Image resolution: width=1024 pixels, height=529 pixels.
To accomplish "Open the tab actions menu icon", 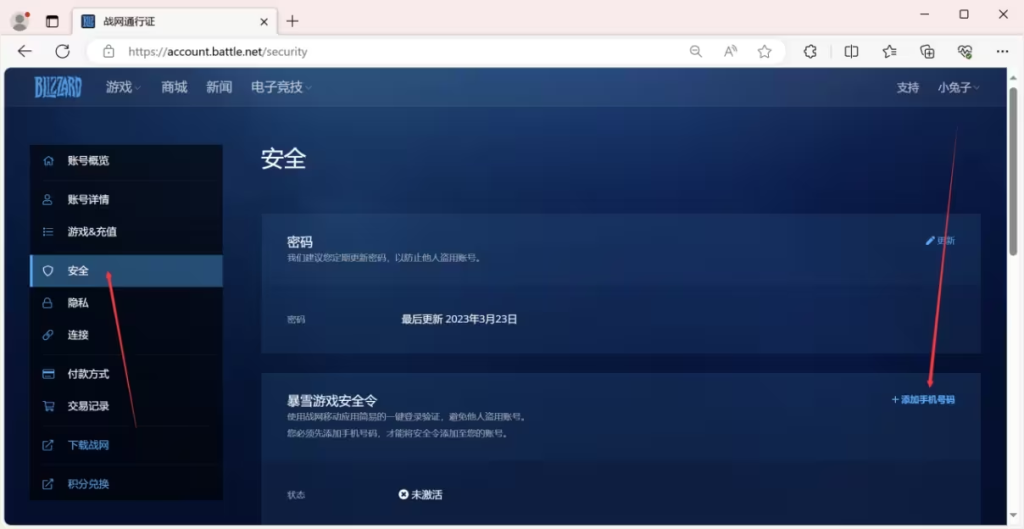I will pyautogui.click(x=52, y=21).
